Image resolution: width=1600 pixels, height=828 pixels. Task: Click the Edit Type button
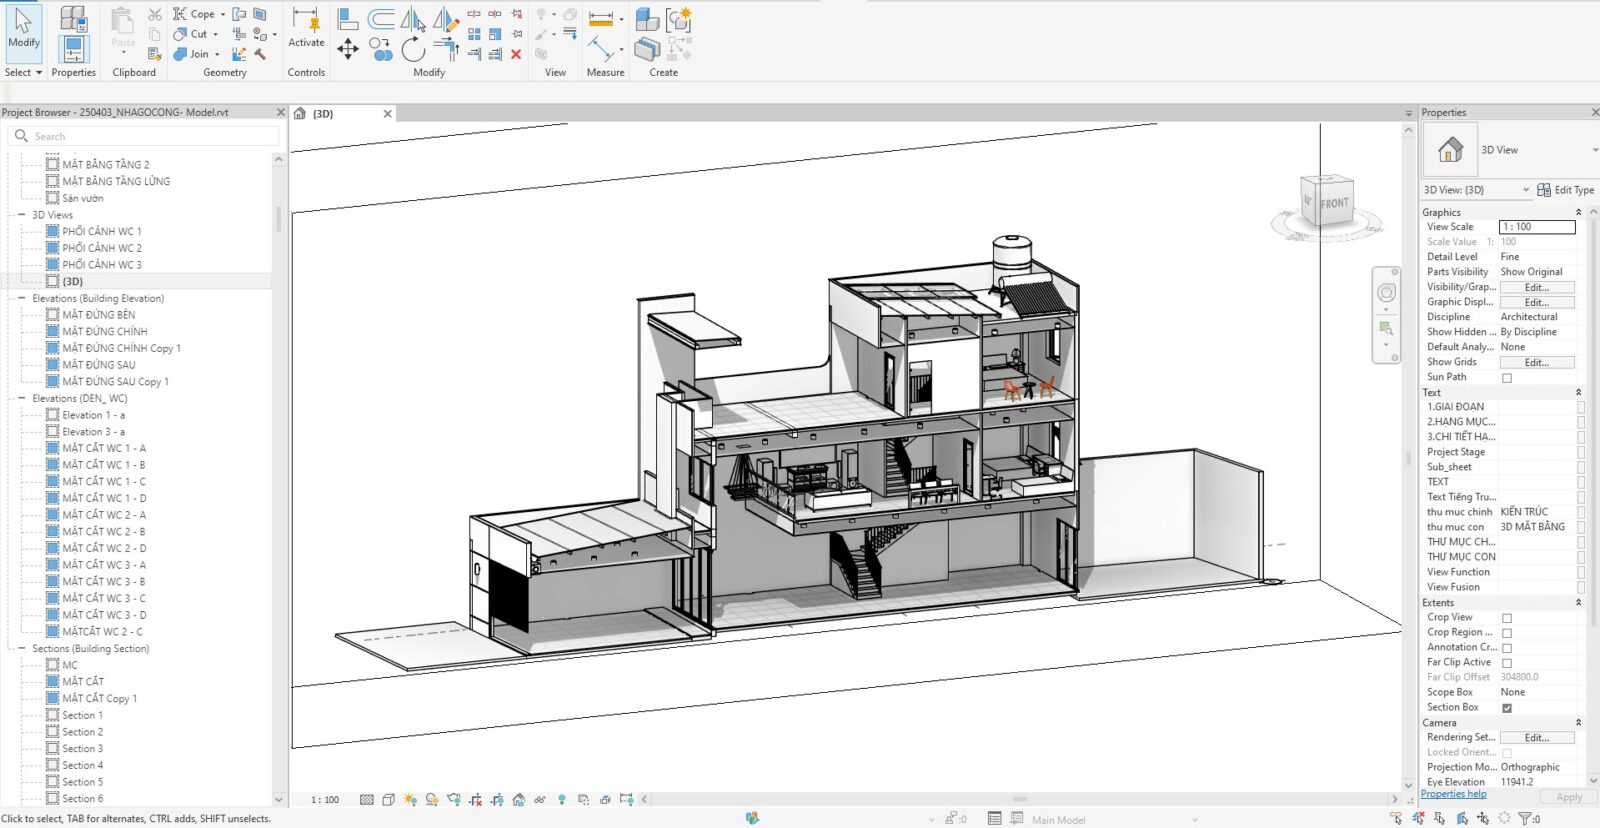click(1566, 190)
